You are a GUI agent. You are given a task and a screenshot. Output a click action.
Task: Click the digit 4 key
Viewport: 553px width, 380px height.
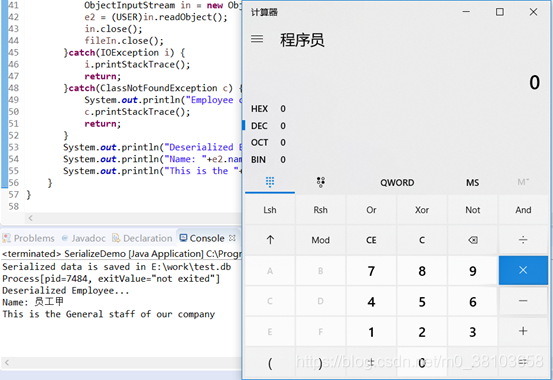(x=371, y=301)
